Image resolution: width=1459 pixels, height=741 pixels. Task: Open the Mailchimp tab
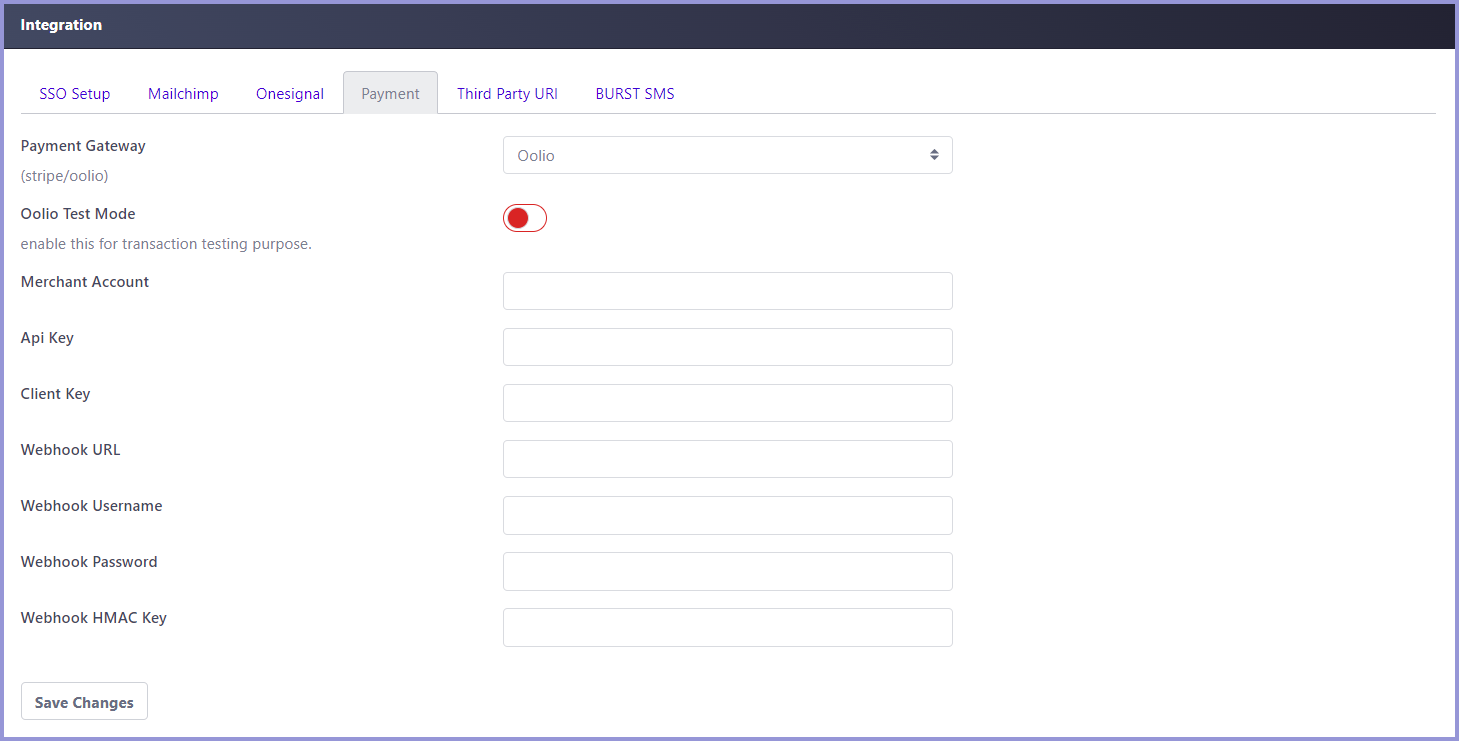click(x=183, y=94)
